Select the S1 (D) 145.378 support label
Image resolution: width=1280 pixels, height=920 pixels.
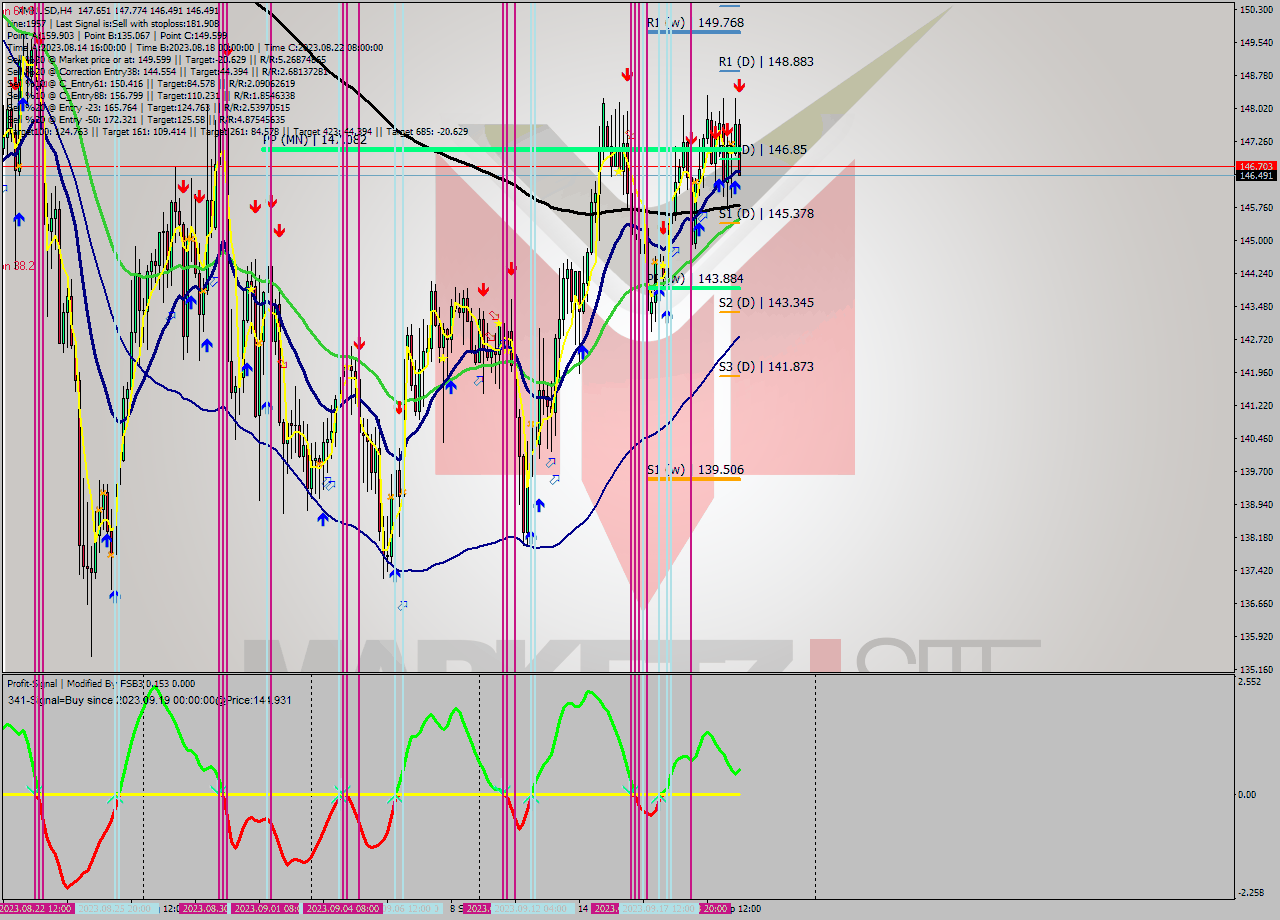pyautogui.click(x=766, y=214)
